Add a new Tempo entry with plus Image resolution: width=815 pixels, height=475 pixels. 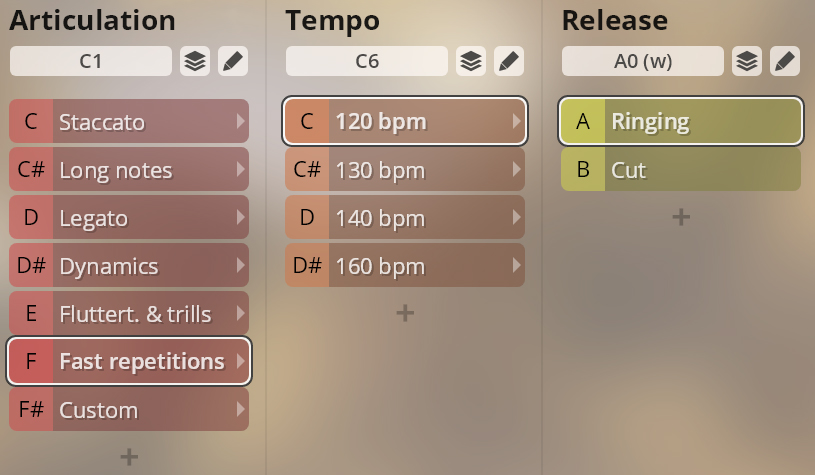(x=405, y=313)
